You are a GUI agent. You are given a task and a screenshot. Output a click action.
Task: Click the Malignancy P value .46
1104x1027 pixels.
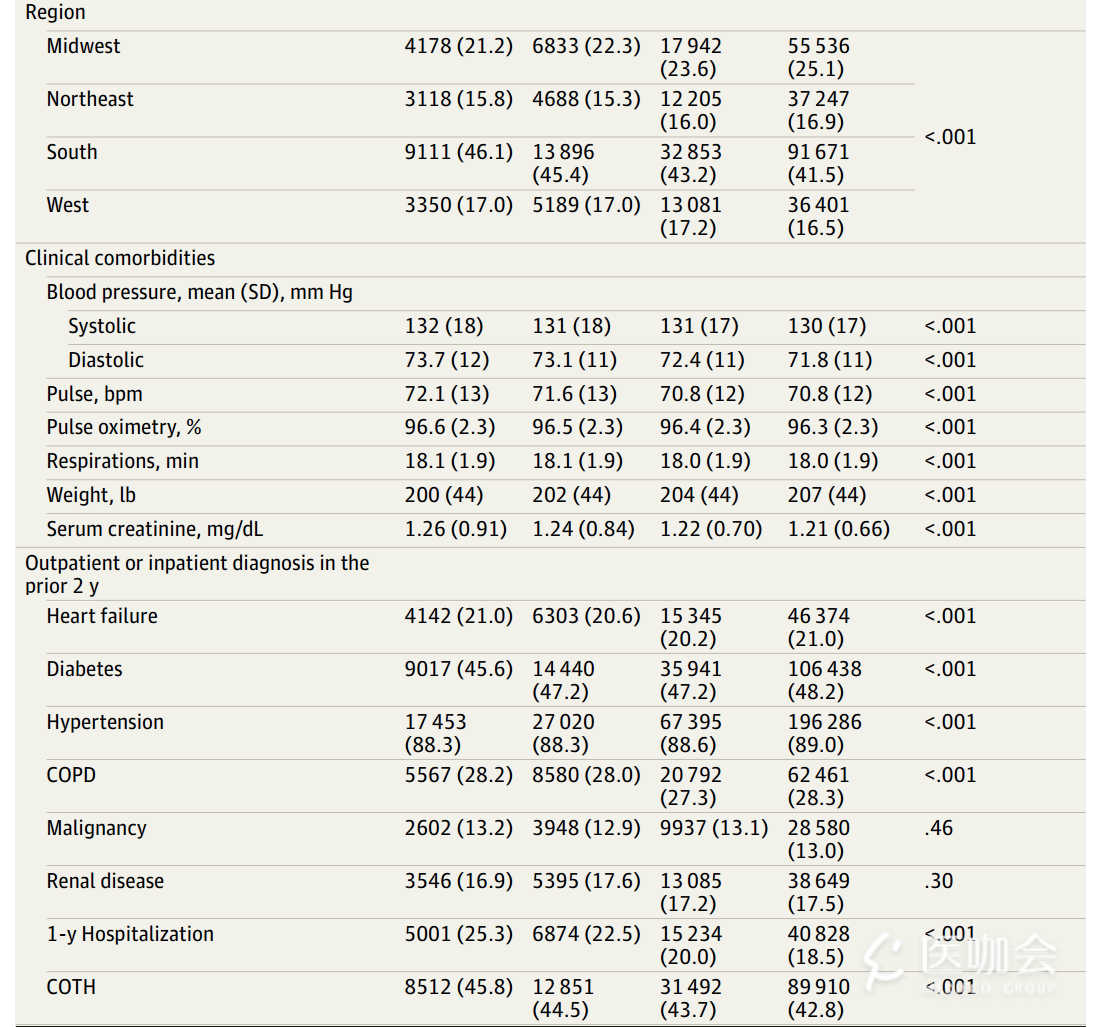tap(939, 828)
